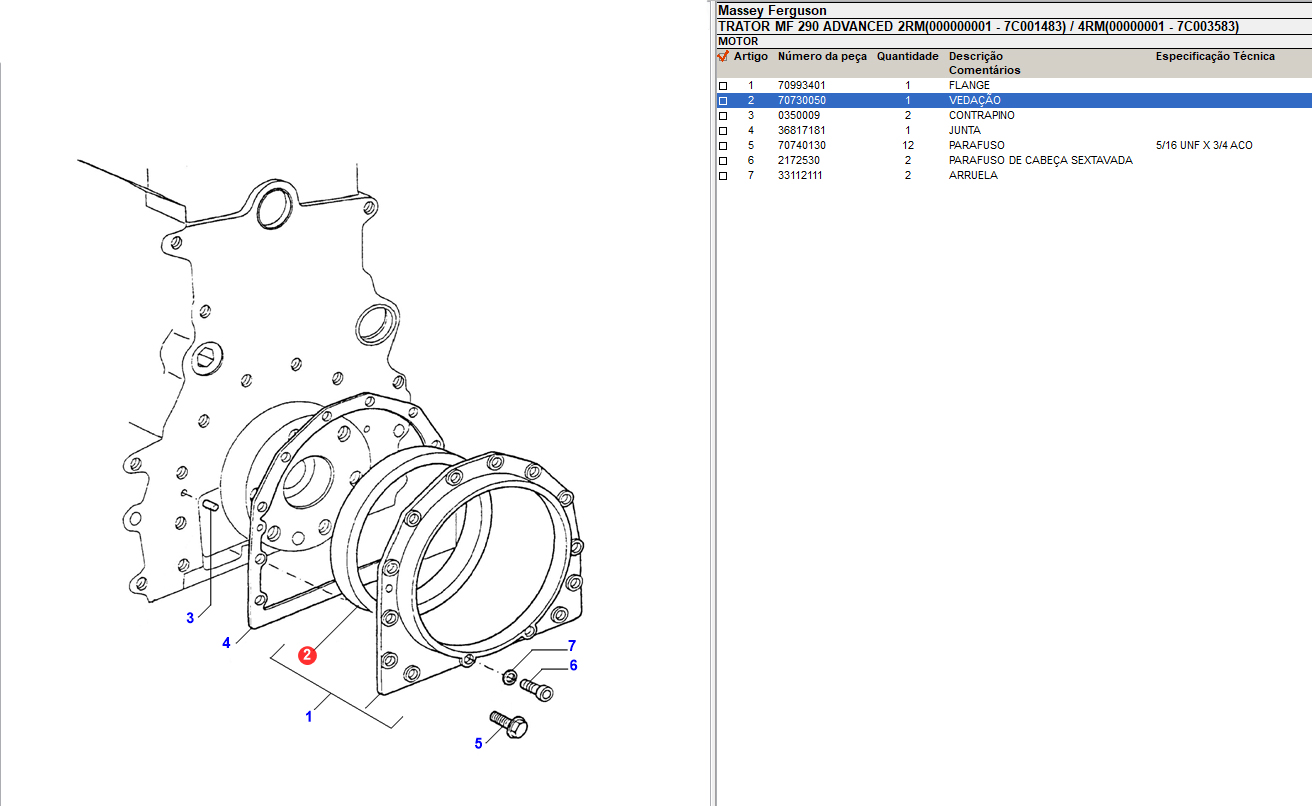Select the PARAFUSO DE CABEÇA SEXTAVADA entry
This screenshot has height=806, width=1312.
coord(1040,161)
